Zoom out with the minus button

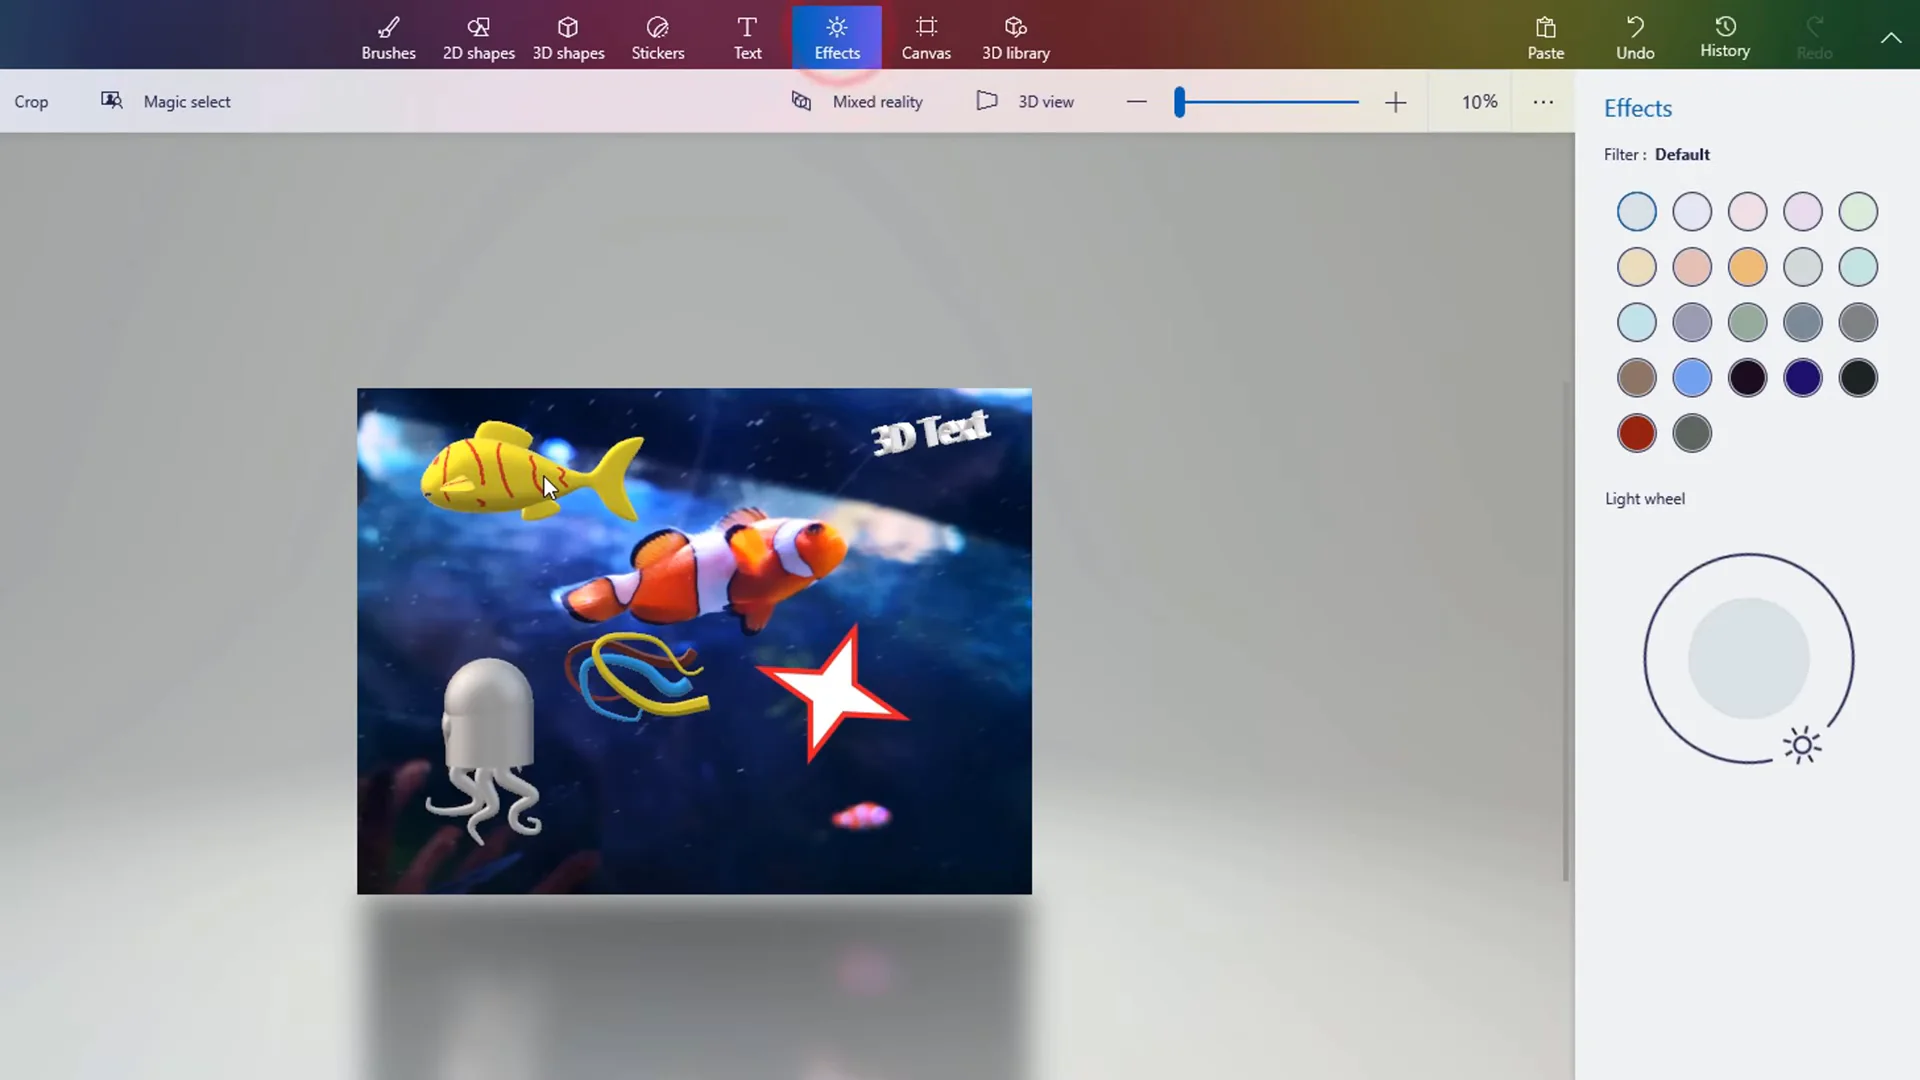coord(1136,101)
